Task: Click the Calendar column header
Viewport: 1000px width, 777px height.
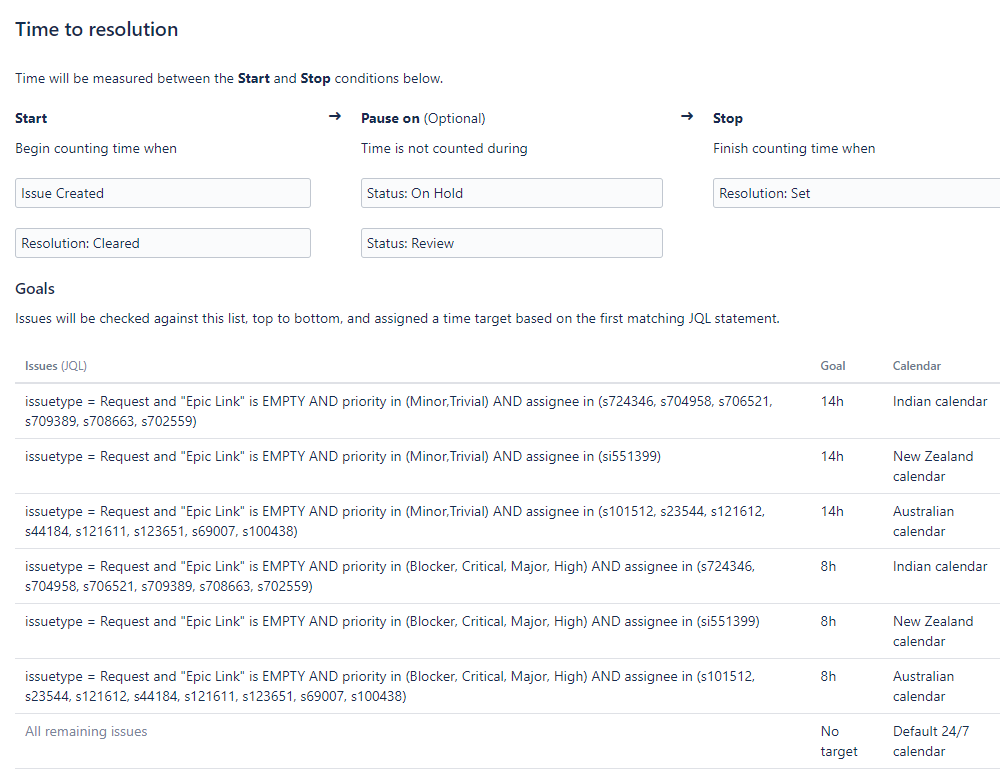Action: 916,366
